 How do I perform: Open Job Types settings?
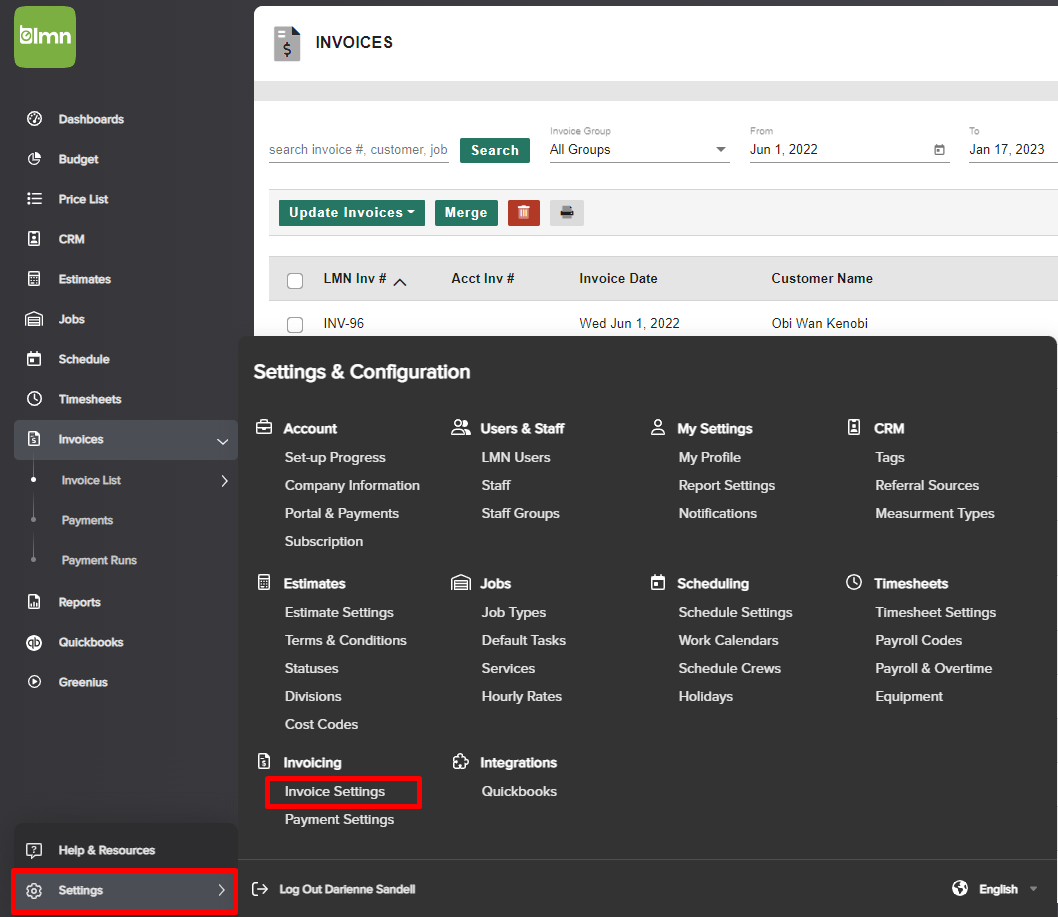pos(514,613)
